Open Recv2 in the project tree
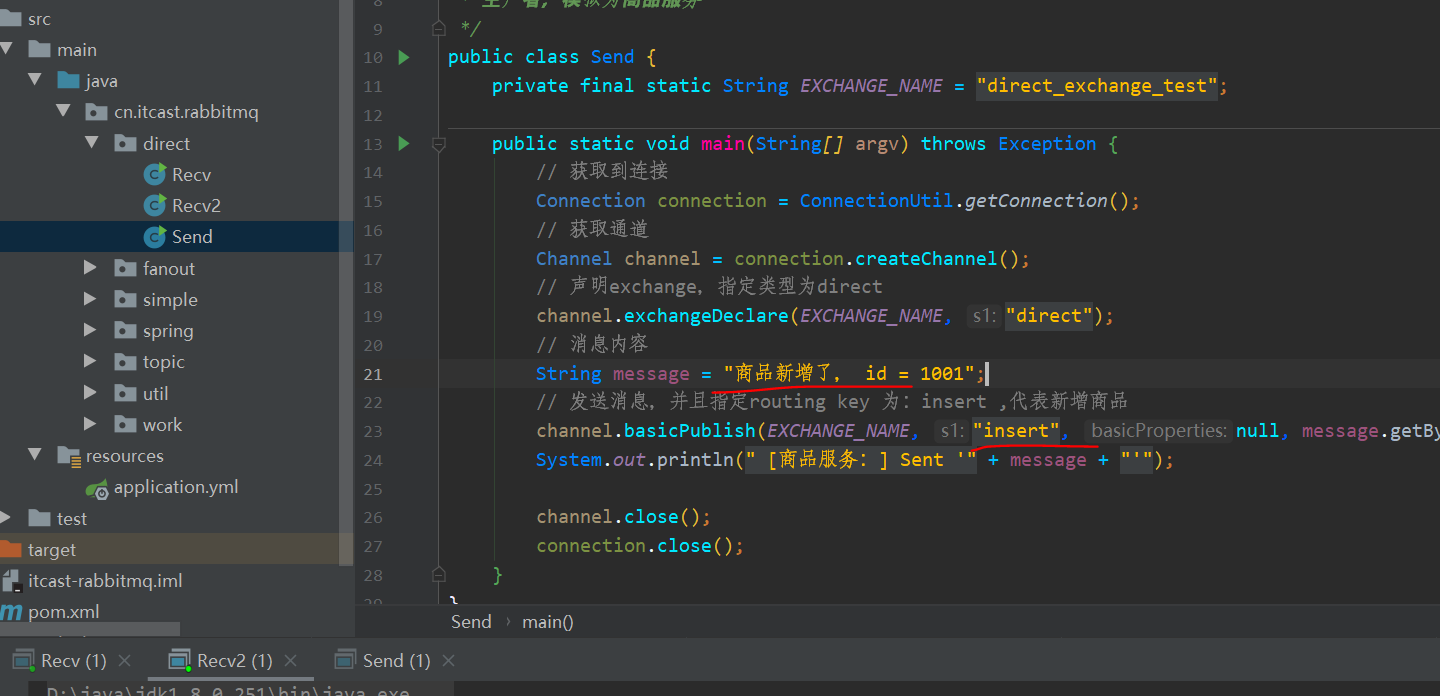1440x696 pixels. click(196, 206)
